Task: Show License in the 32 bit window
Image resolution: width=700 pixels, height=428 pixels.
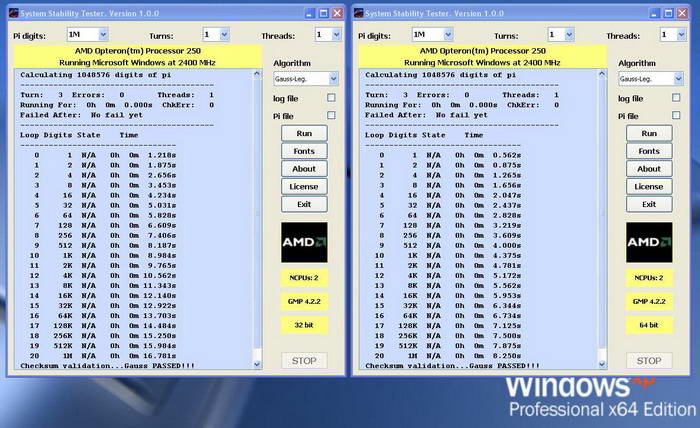Action: coord(304,187)
